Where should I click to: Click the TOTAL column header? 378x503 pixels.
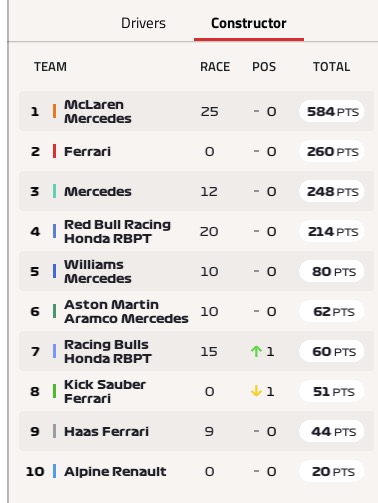[x=331, y=67]
